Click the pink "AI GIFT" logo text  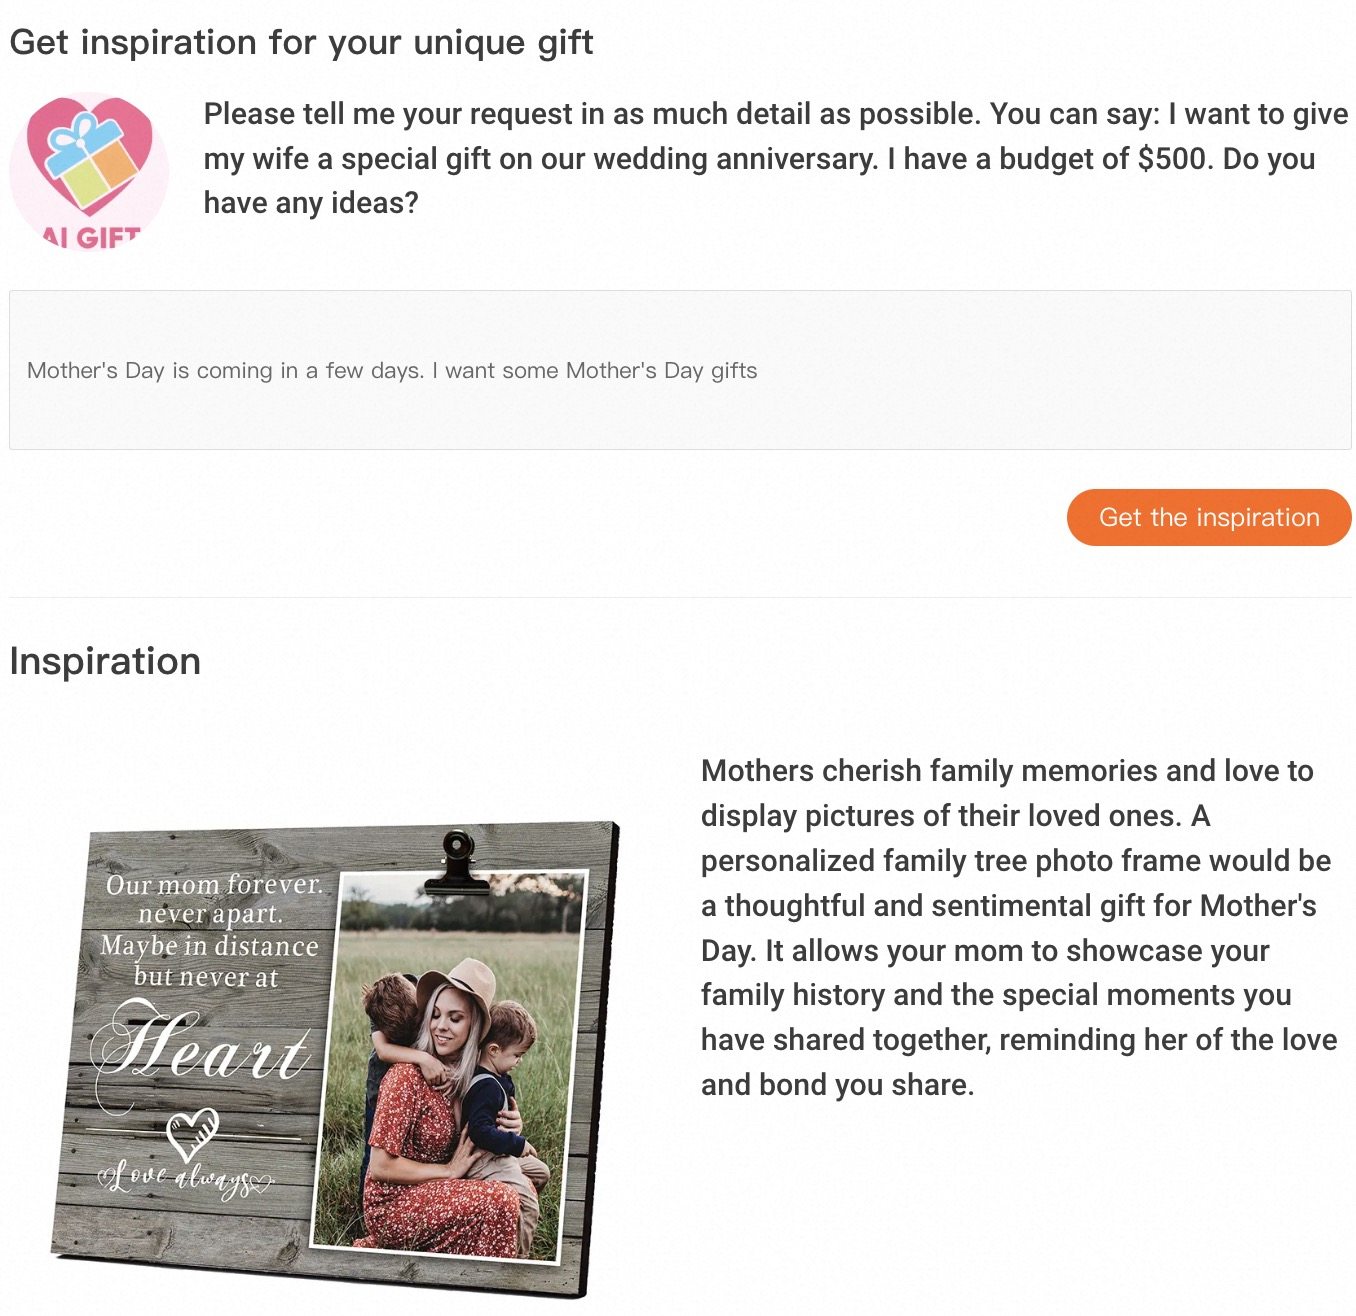(x=91, y=237)
